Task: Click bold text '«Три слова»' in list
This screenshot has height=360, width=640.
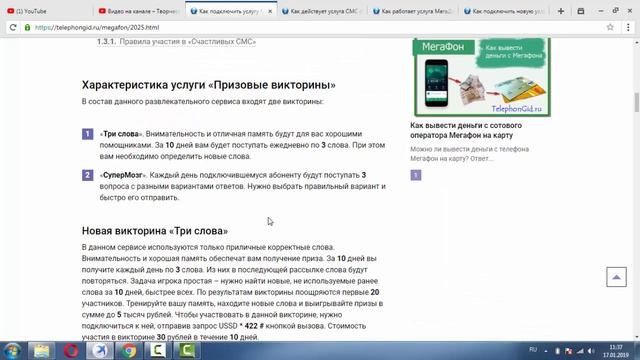Action: click(x=121, y=134)
